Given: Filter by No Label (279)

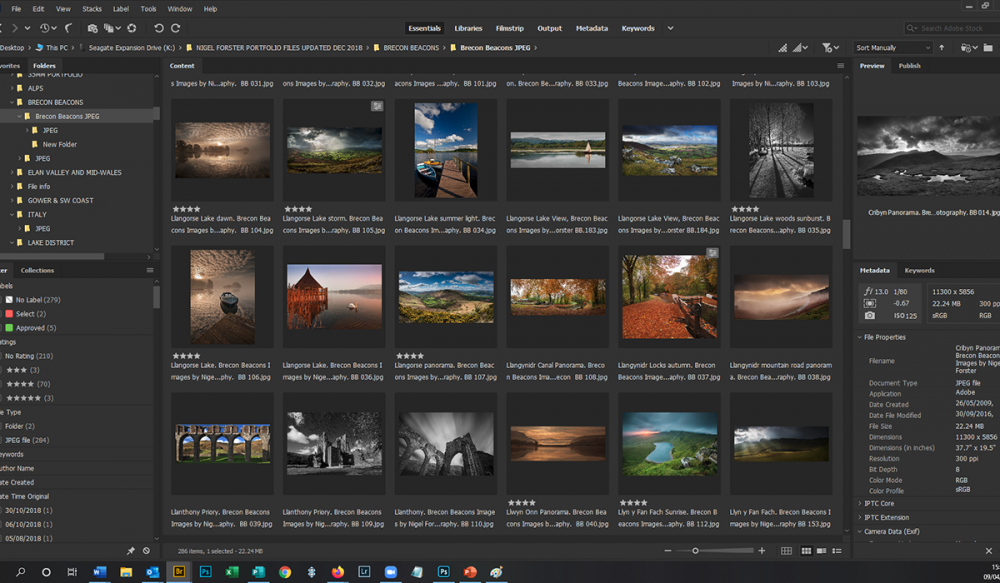Looking at the screenshot, I should tap(38, 300).
